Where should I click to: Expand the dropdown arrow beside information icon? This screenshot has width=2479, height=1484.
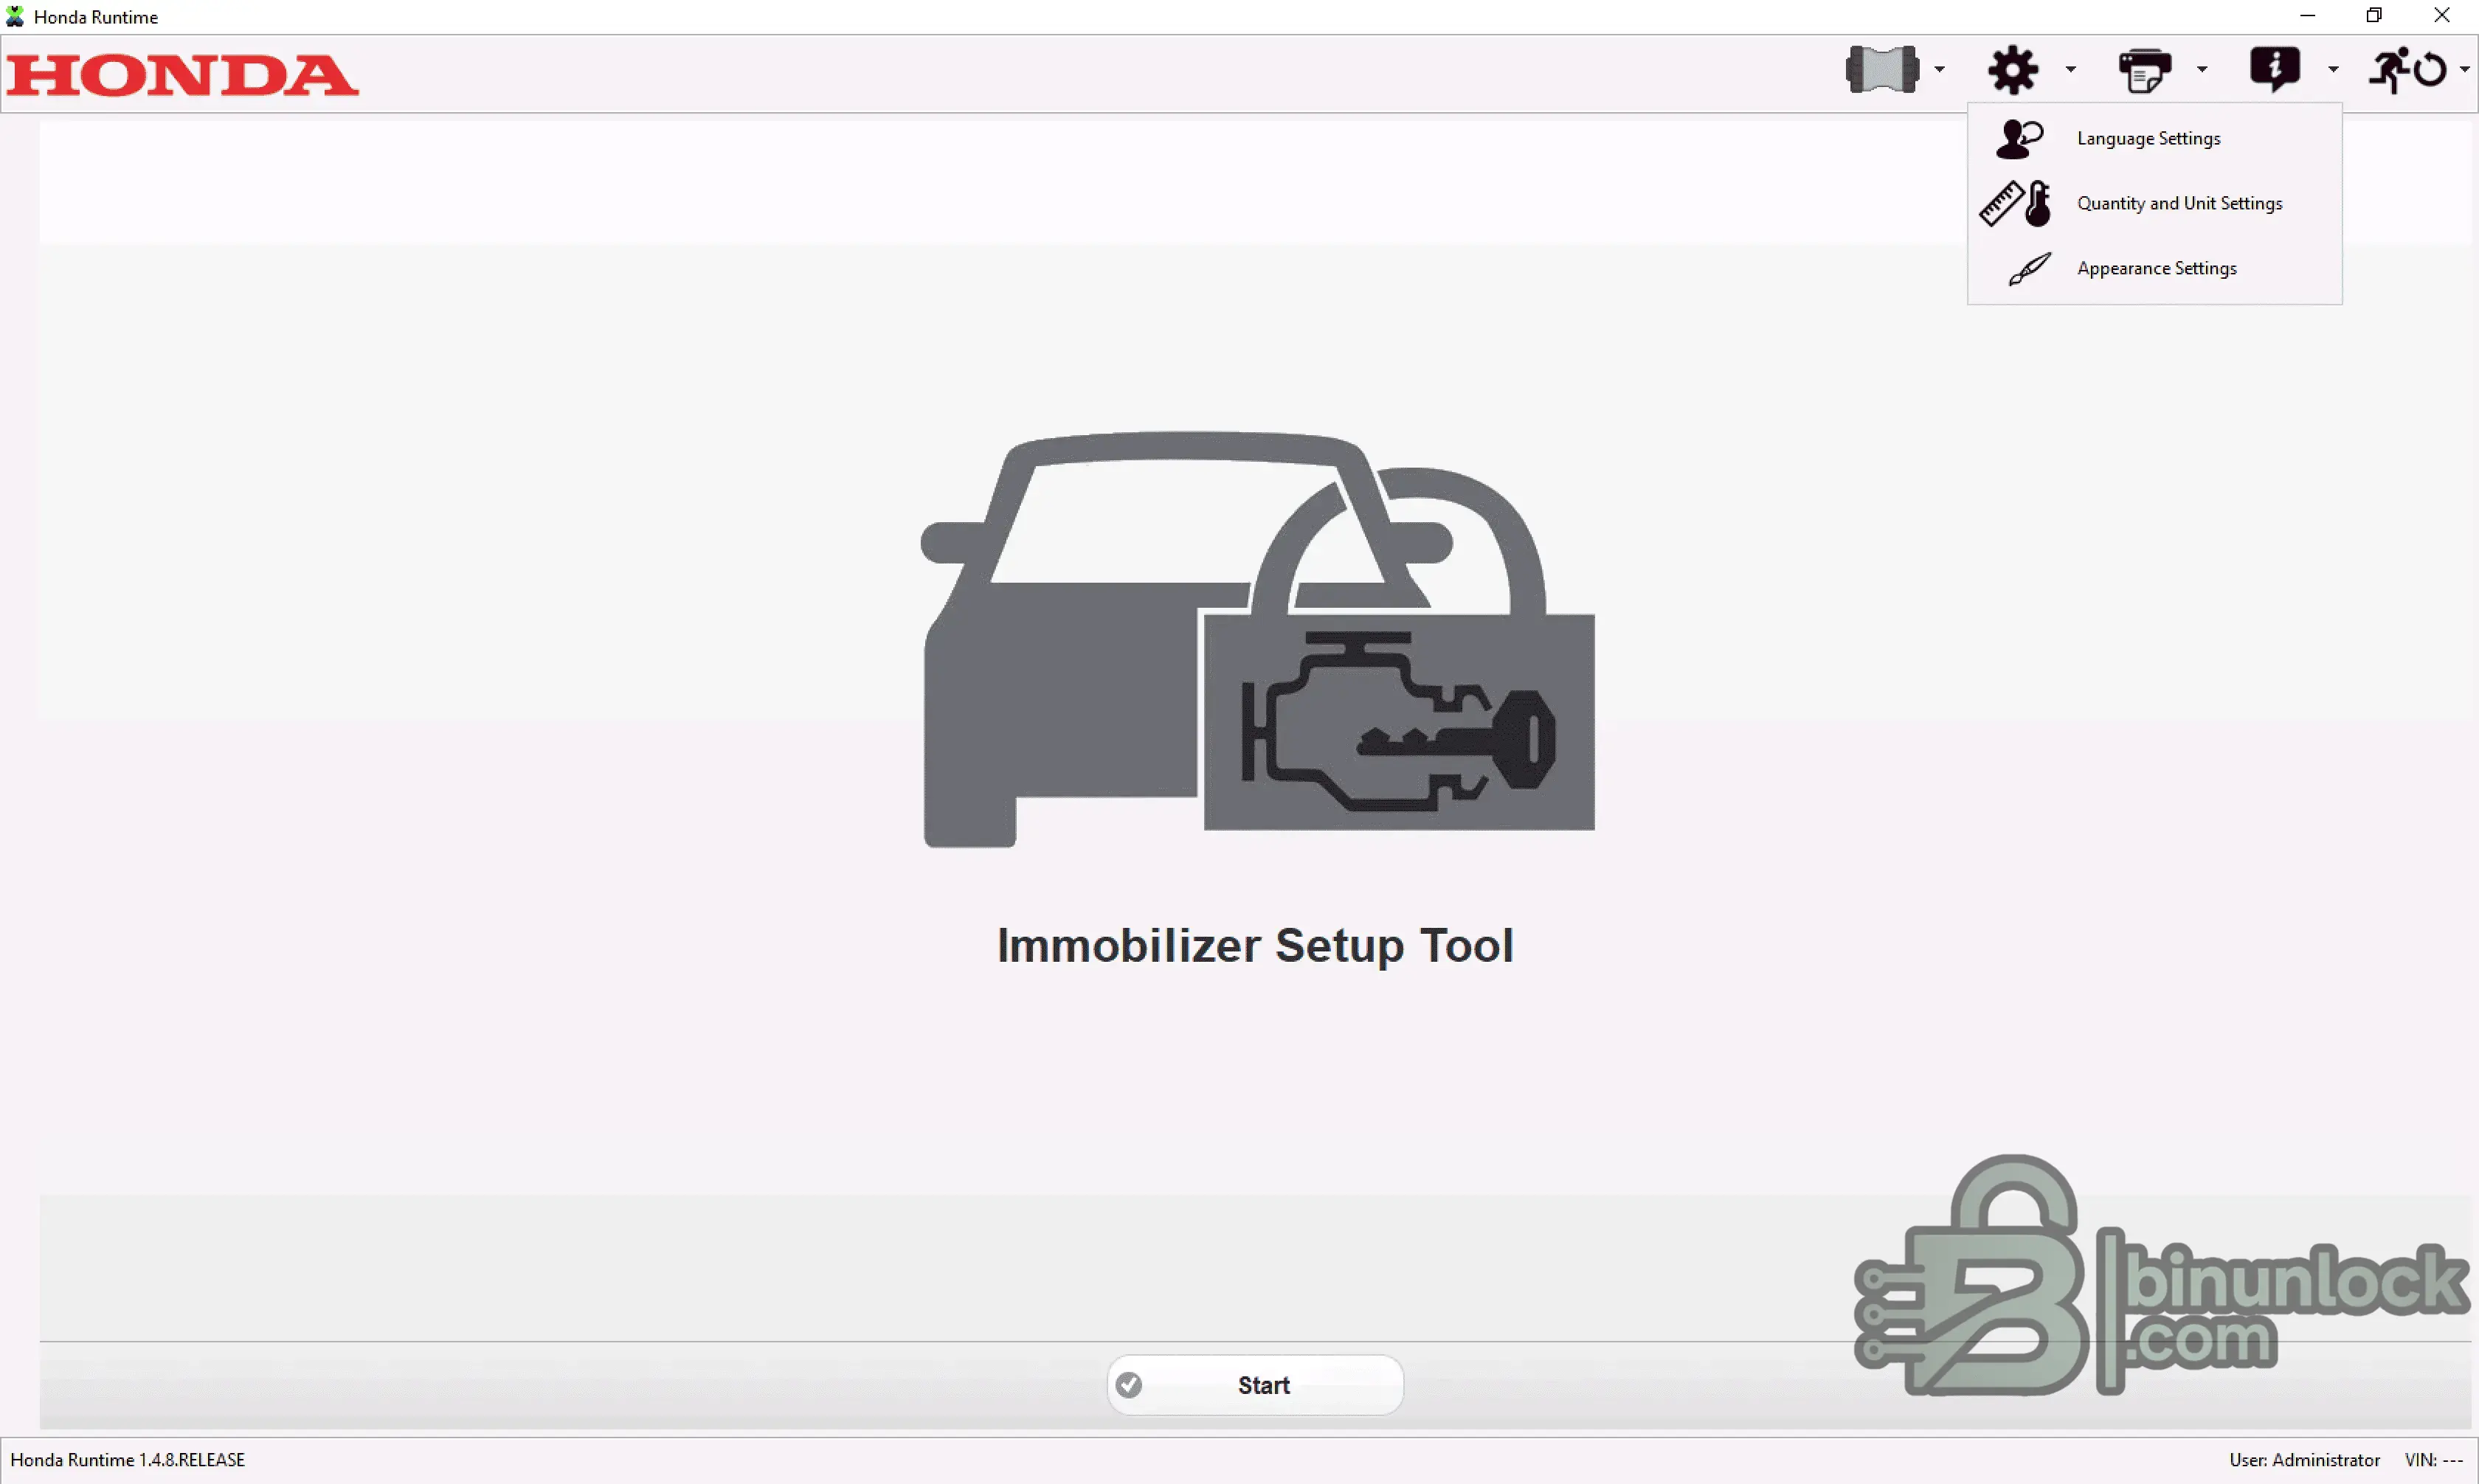tap(2333, 70)
